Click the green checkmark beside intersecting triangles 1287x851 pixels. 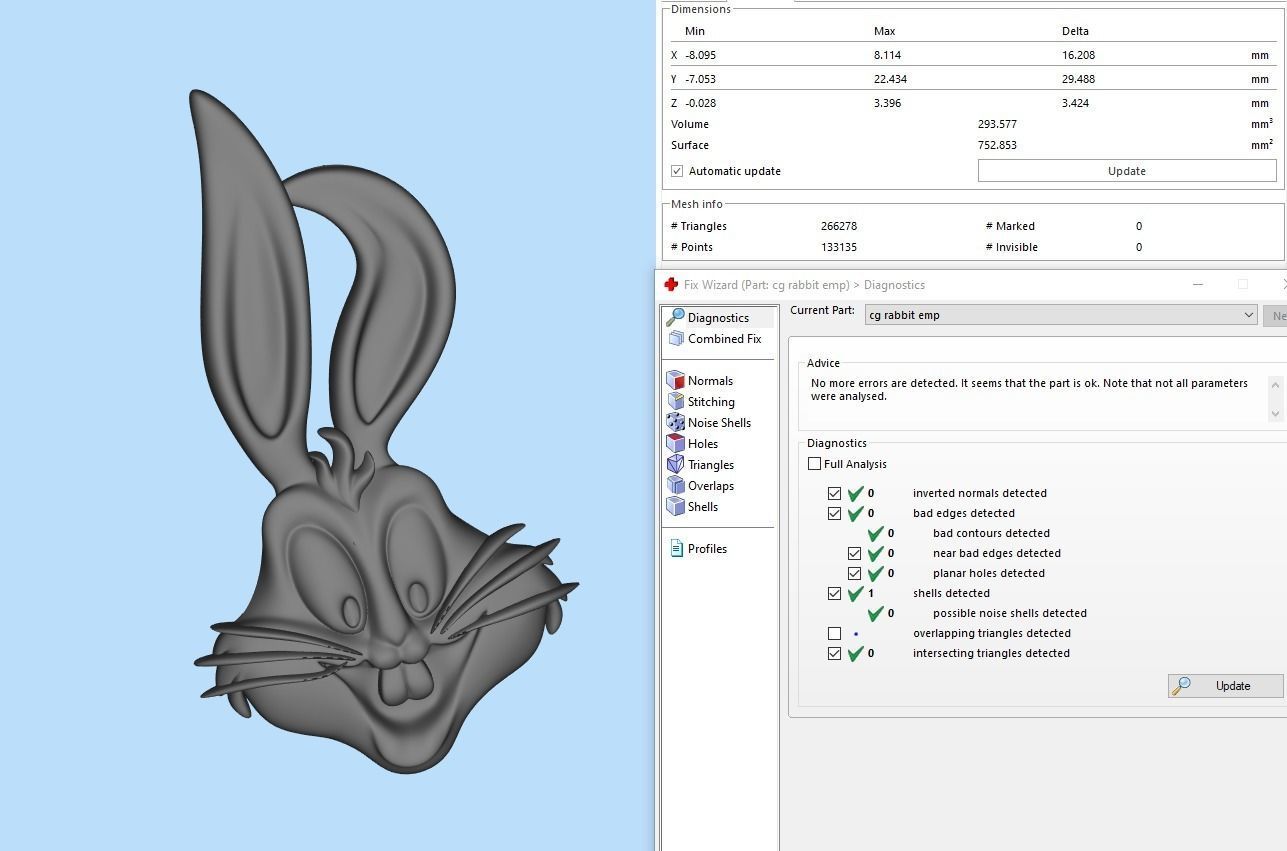855,653
